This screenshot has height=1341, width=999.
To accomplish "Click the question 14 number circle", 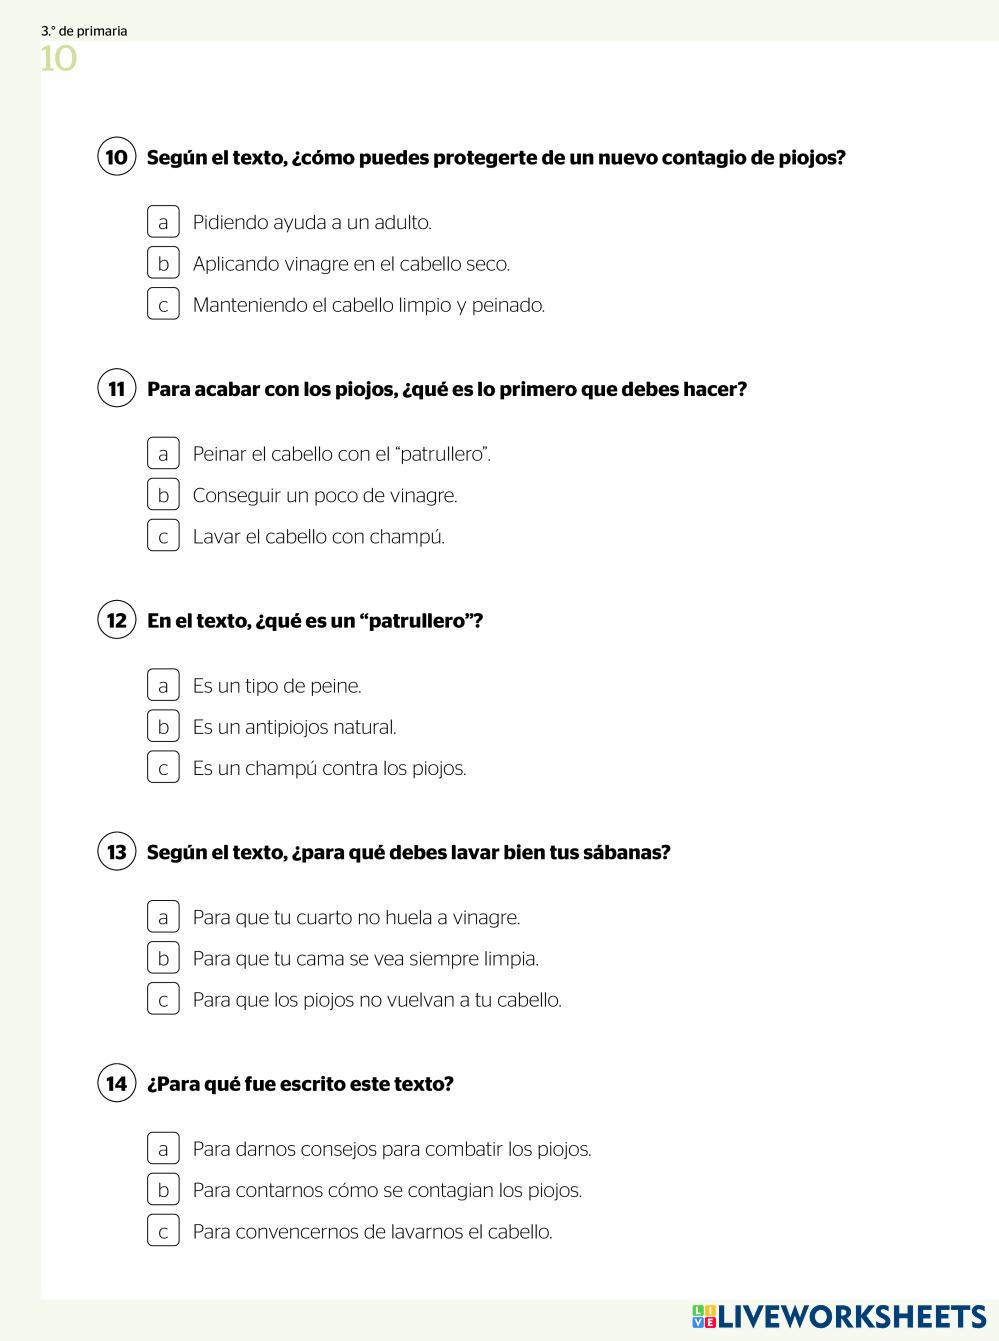I will click(x=117, y=1083).
